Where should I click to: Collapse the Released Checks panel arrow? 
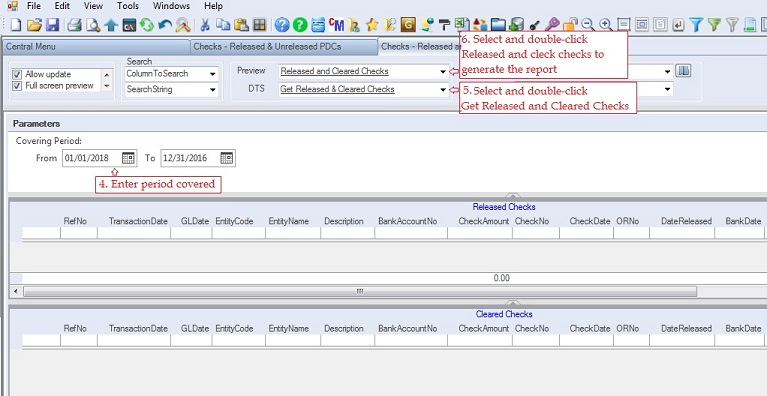(512, 196)
